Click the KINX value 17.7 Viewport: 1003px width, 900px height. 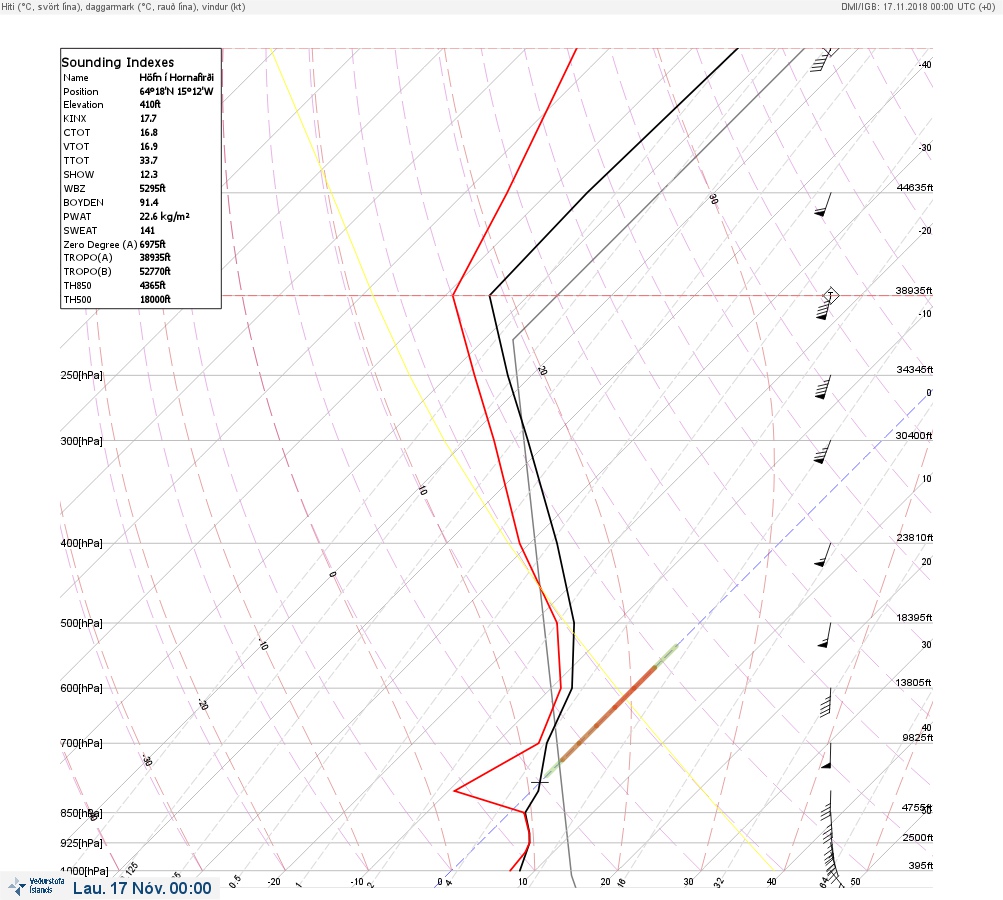(x=148, y=118)
